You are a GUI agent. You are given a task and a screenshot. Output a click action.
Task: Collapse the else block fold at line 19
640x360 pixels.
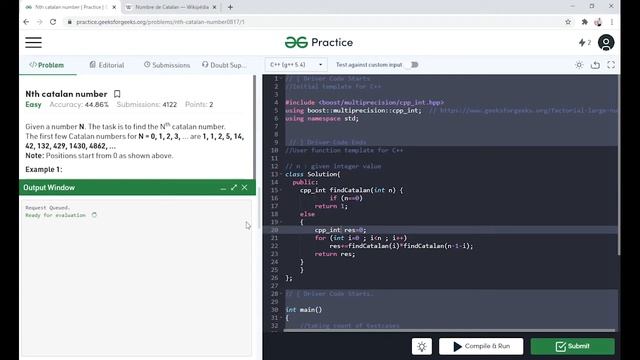(x=281, y=222)
